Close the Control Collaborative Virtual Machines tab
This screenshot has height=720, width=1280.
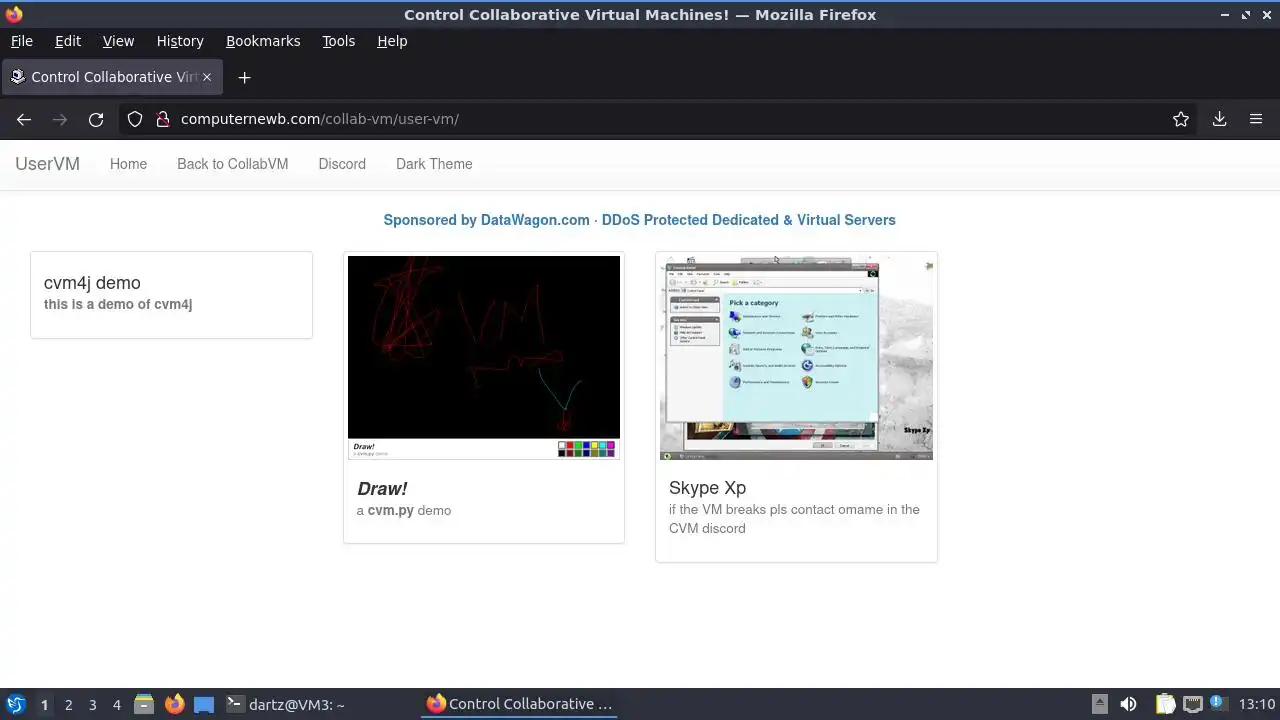pos(207,77)
